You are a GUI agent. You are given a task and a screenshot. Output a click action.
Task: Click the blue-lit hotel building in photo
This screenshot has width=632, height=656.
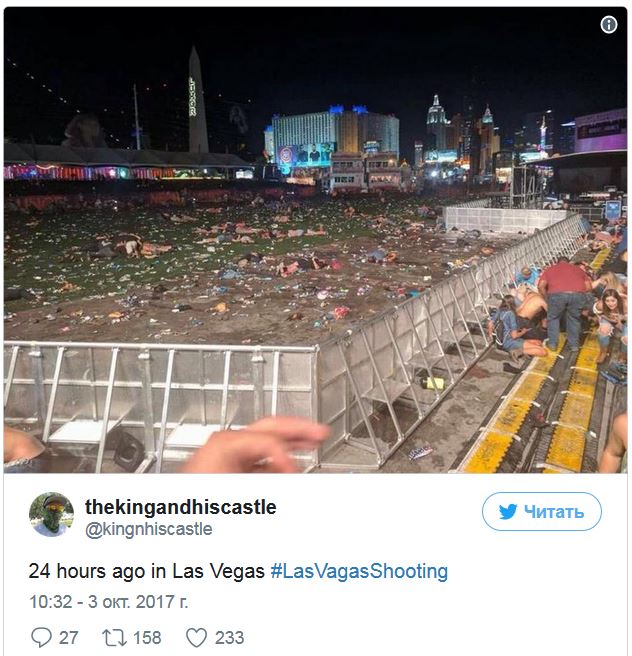click(335, 138)
